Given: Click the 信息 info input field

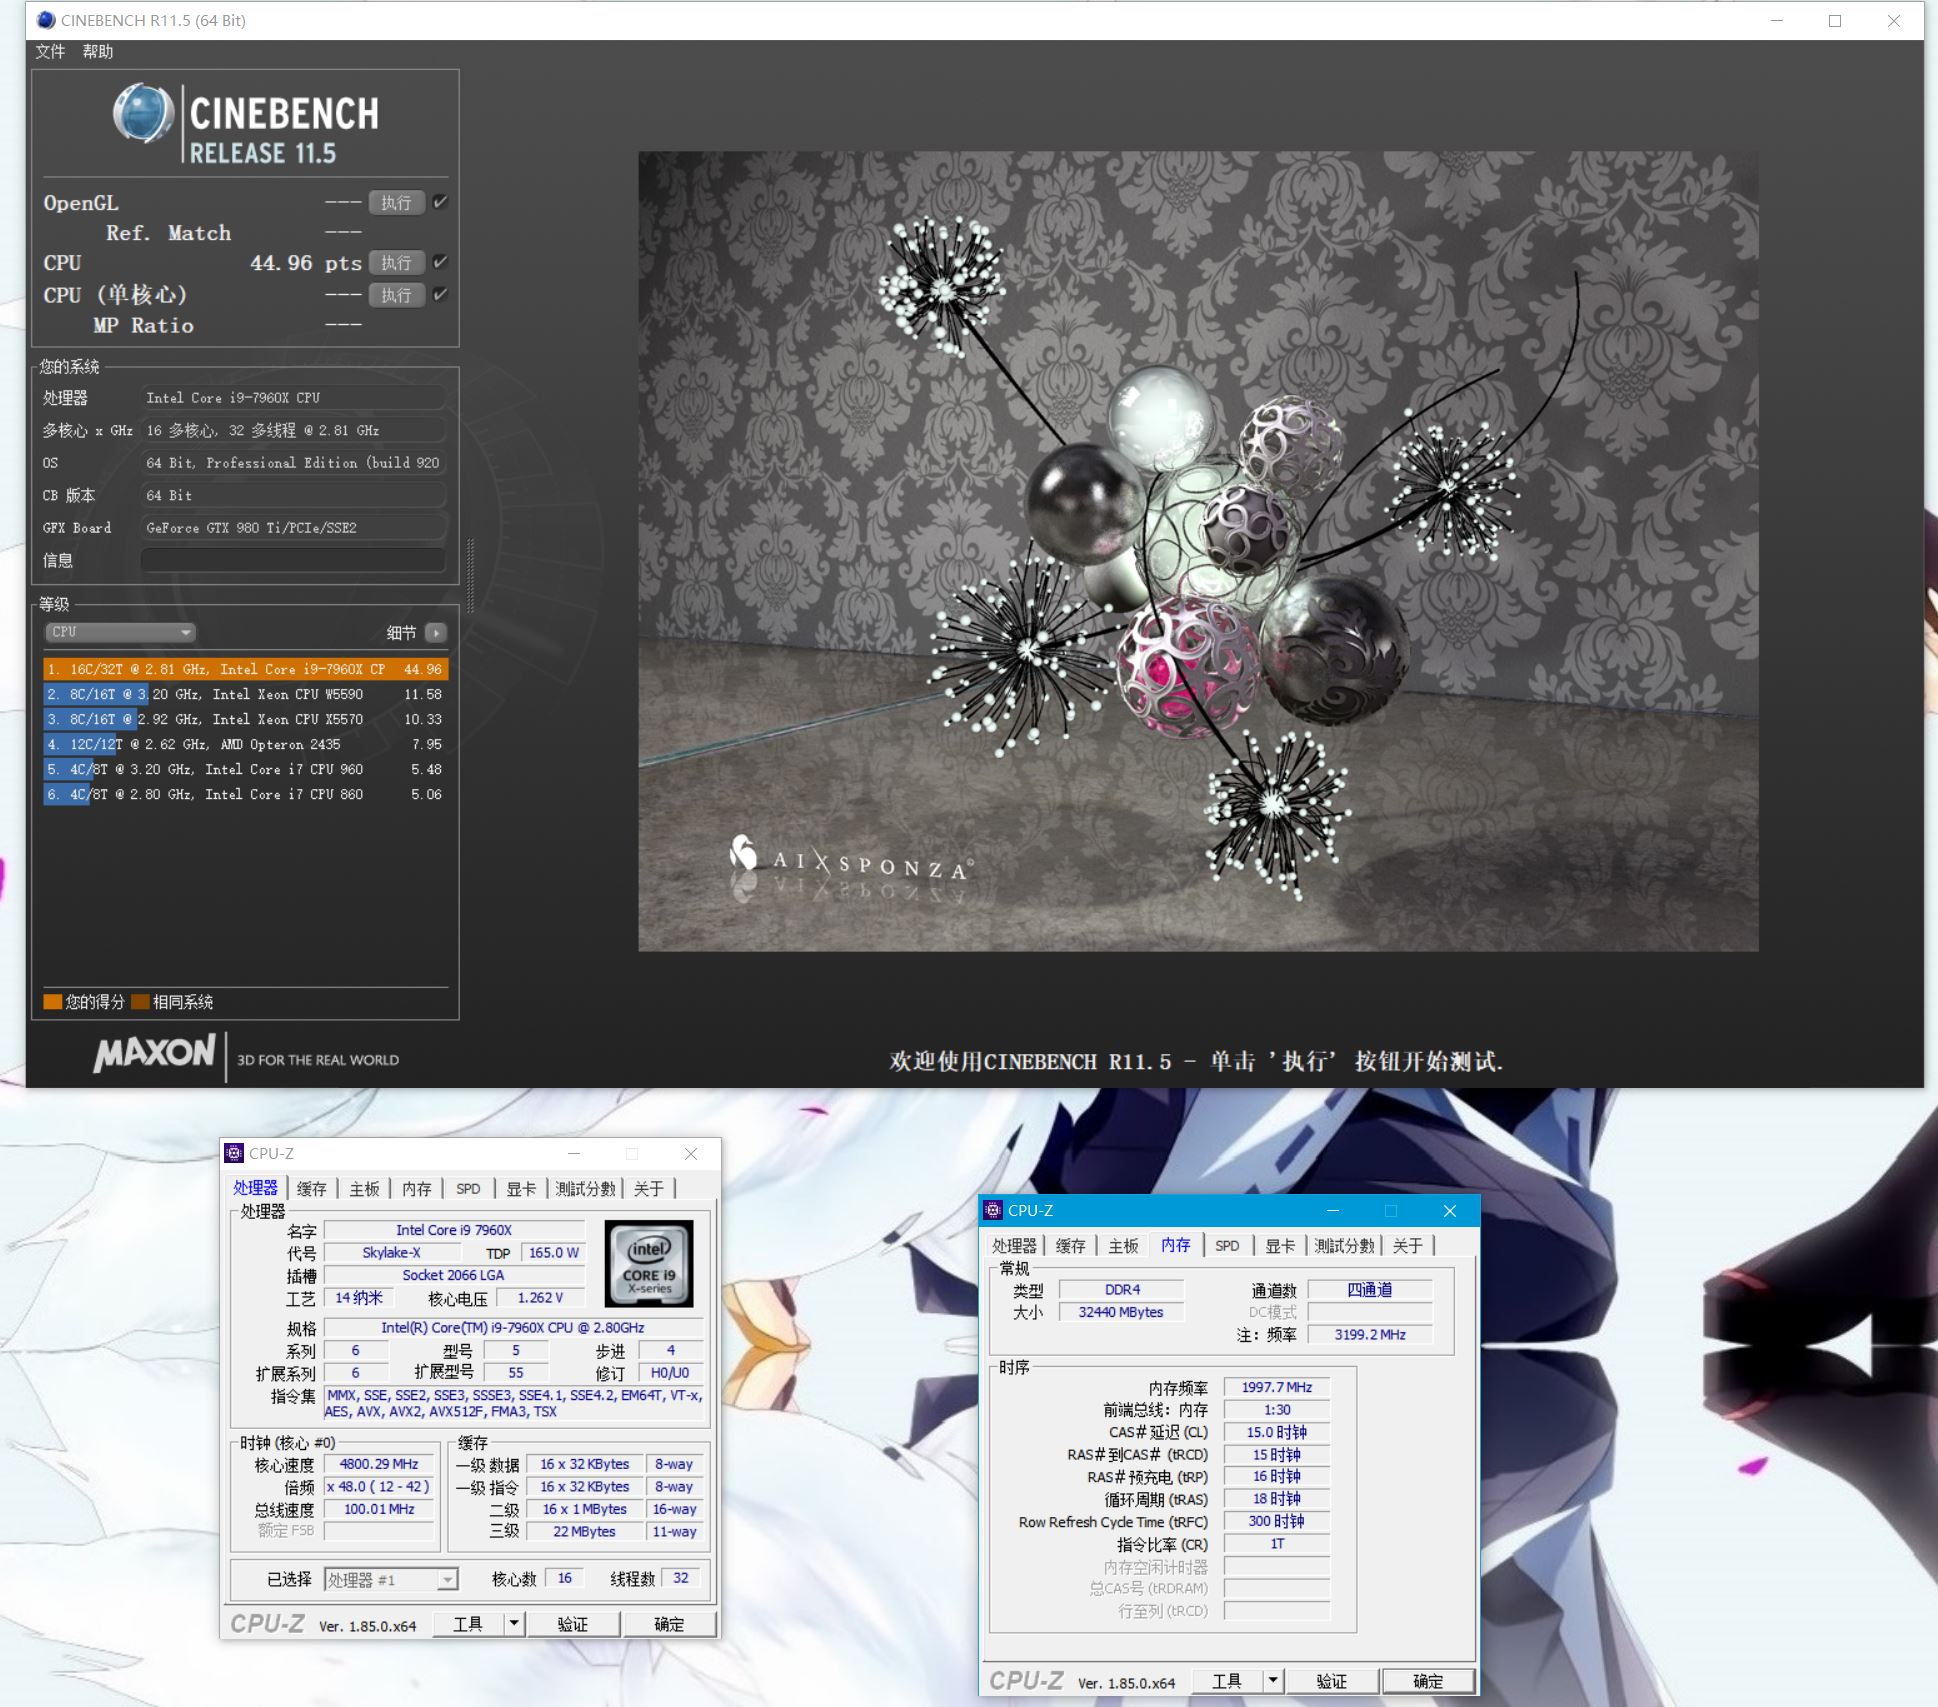Looking at the screenshot, I should (293, 560).
